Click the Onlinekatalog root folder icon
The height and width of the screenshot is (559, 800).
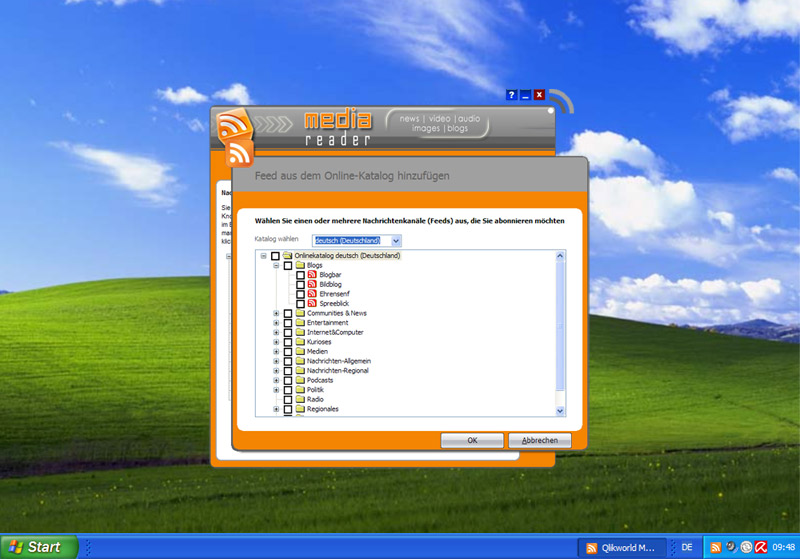pos(287,256)
